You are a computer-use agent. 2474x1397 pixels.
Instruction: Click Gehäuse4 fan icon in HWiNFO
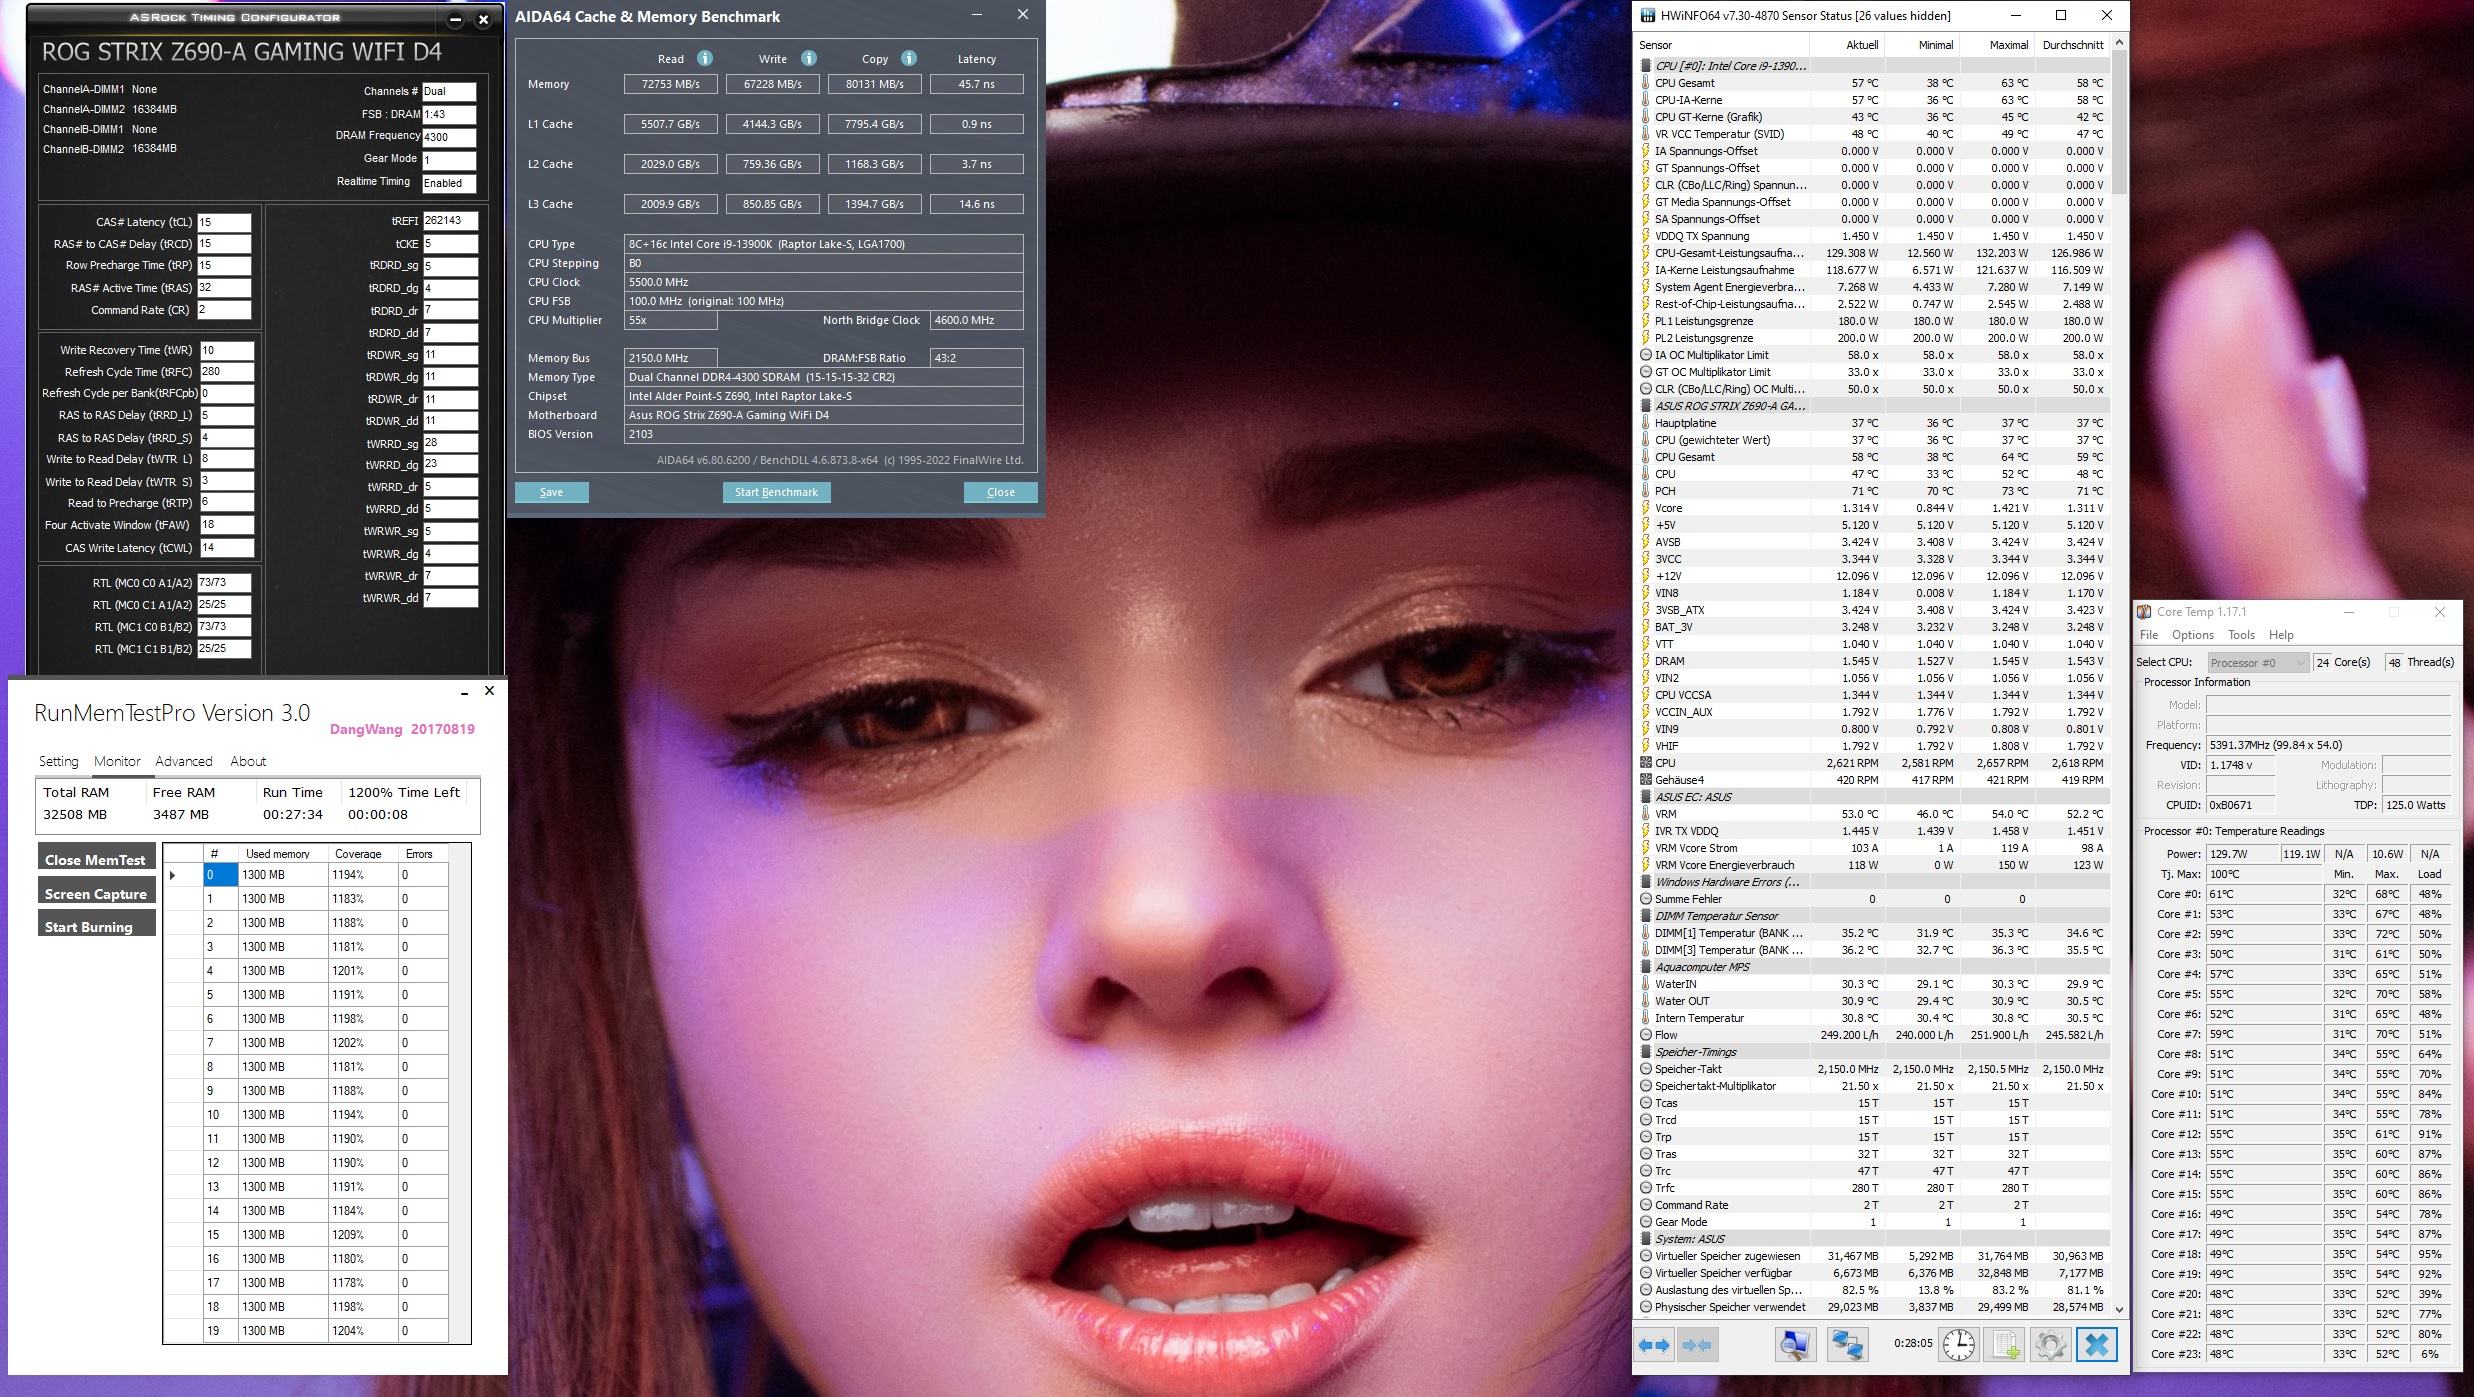tap(1646, 780)
